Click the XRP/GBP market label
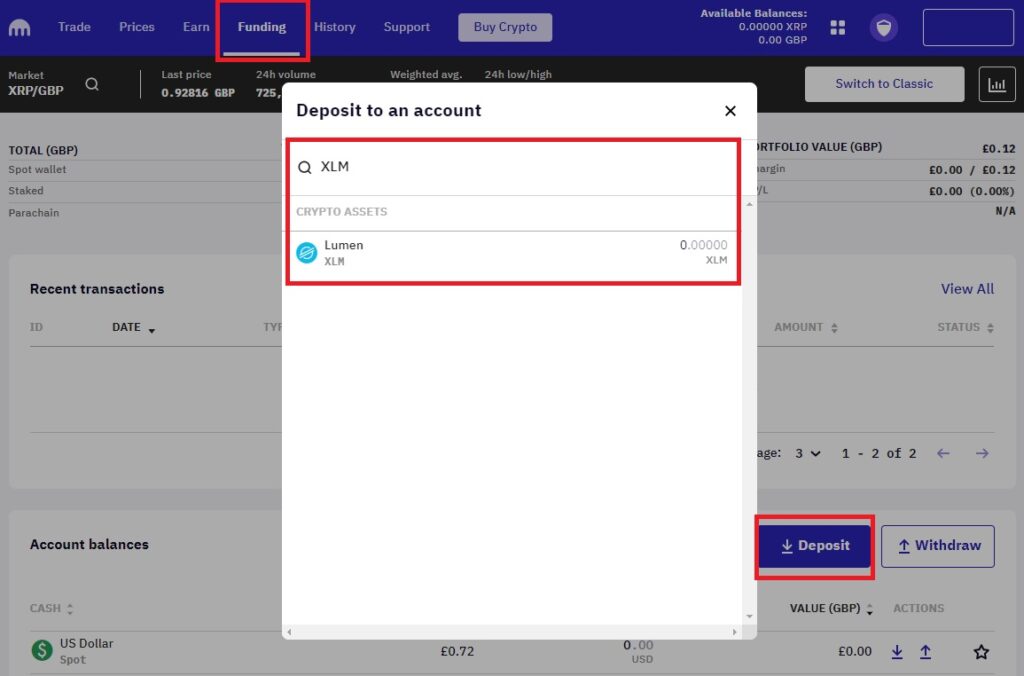Viewport: 1024px width, 676px height. pyautogui.click(x=36, y=91)
